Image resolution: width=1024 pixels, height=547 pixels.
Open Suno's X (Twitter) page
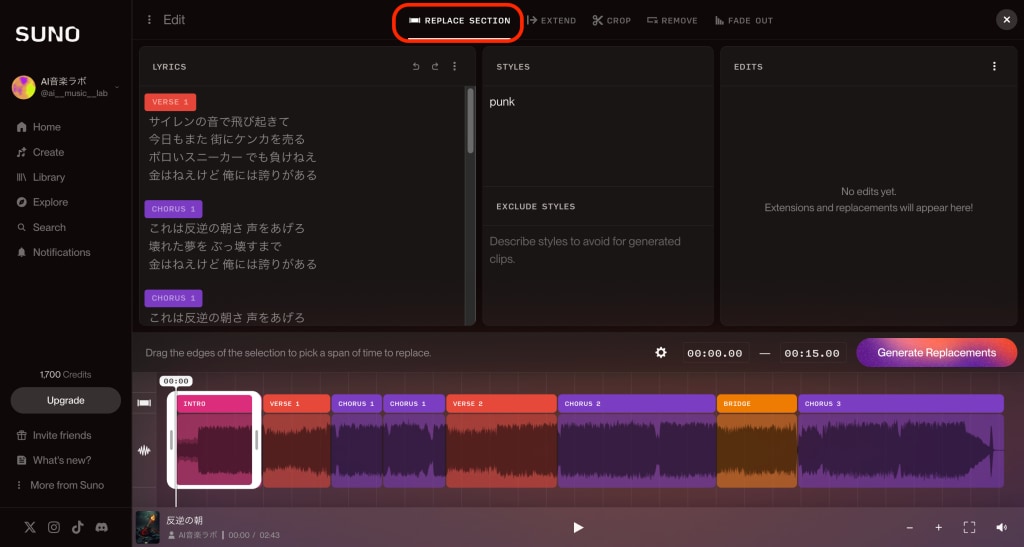click(x=30, y=527)
